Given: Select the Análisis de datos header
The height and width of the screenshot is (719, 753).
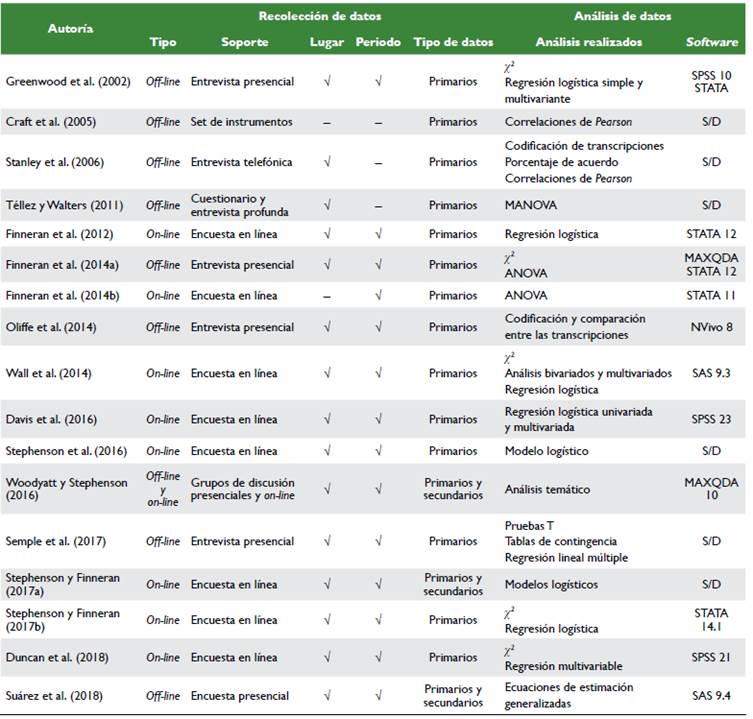Looking at the screenshot, I should click(x=622, y=16).
